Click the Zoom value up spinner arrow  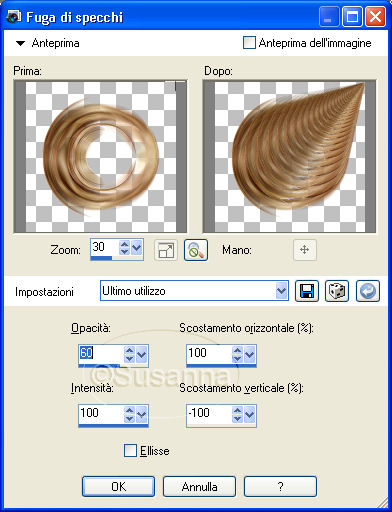(x=125, y=244)
